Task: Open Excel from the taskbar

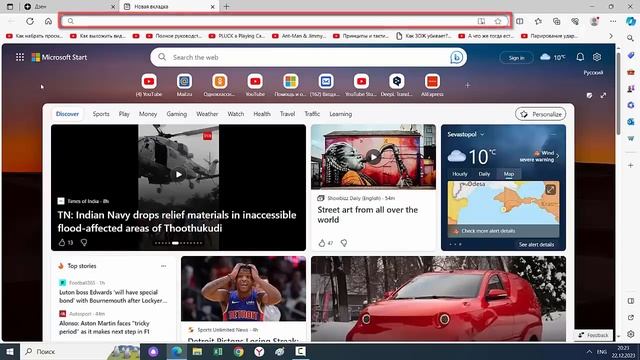Action: pyautogui.click(x=218, y=351)
